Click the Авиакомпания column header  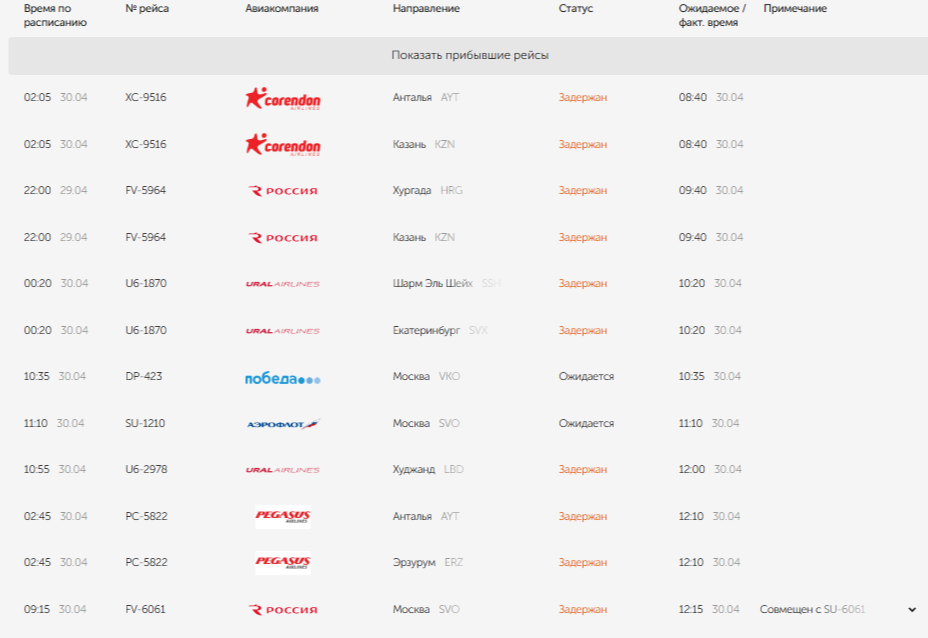coord(281,9)
